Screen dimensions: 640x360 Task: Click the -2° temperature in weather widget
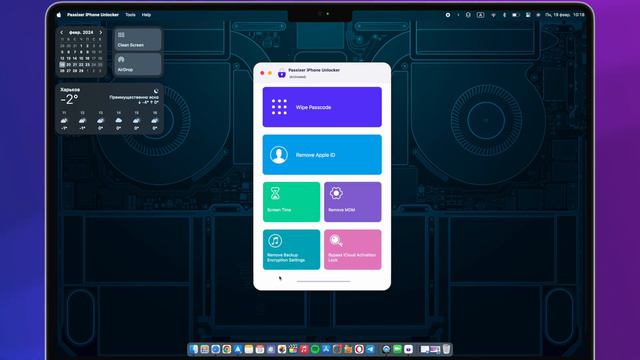click(x=69, y=99)
